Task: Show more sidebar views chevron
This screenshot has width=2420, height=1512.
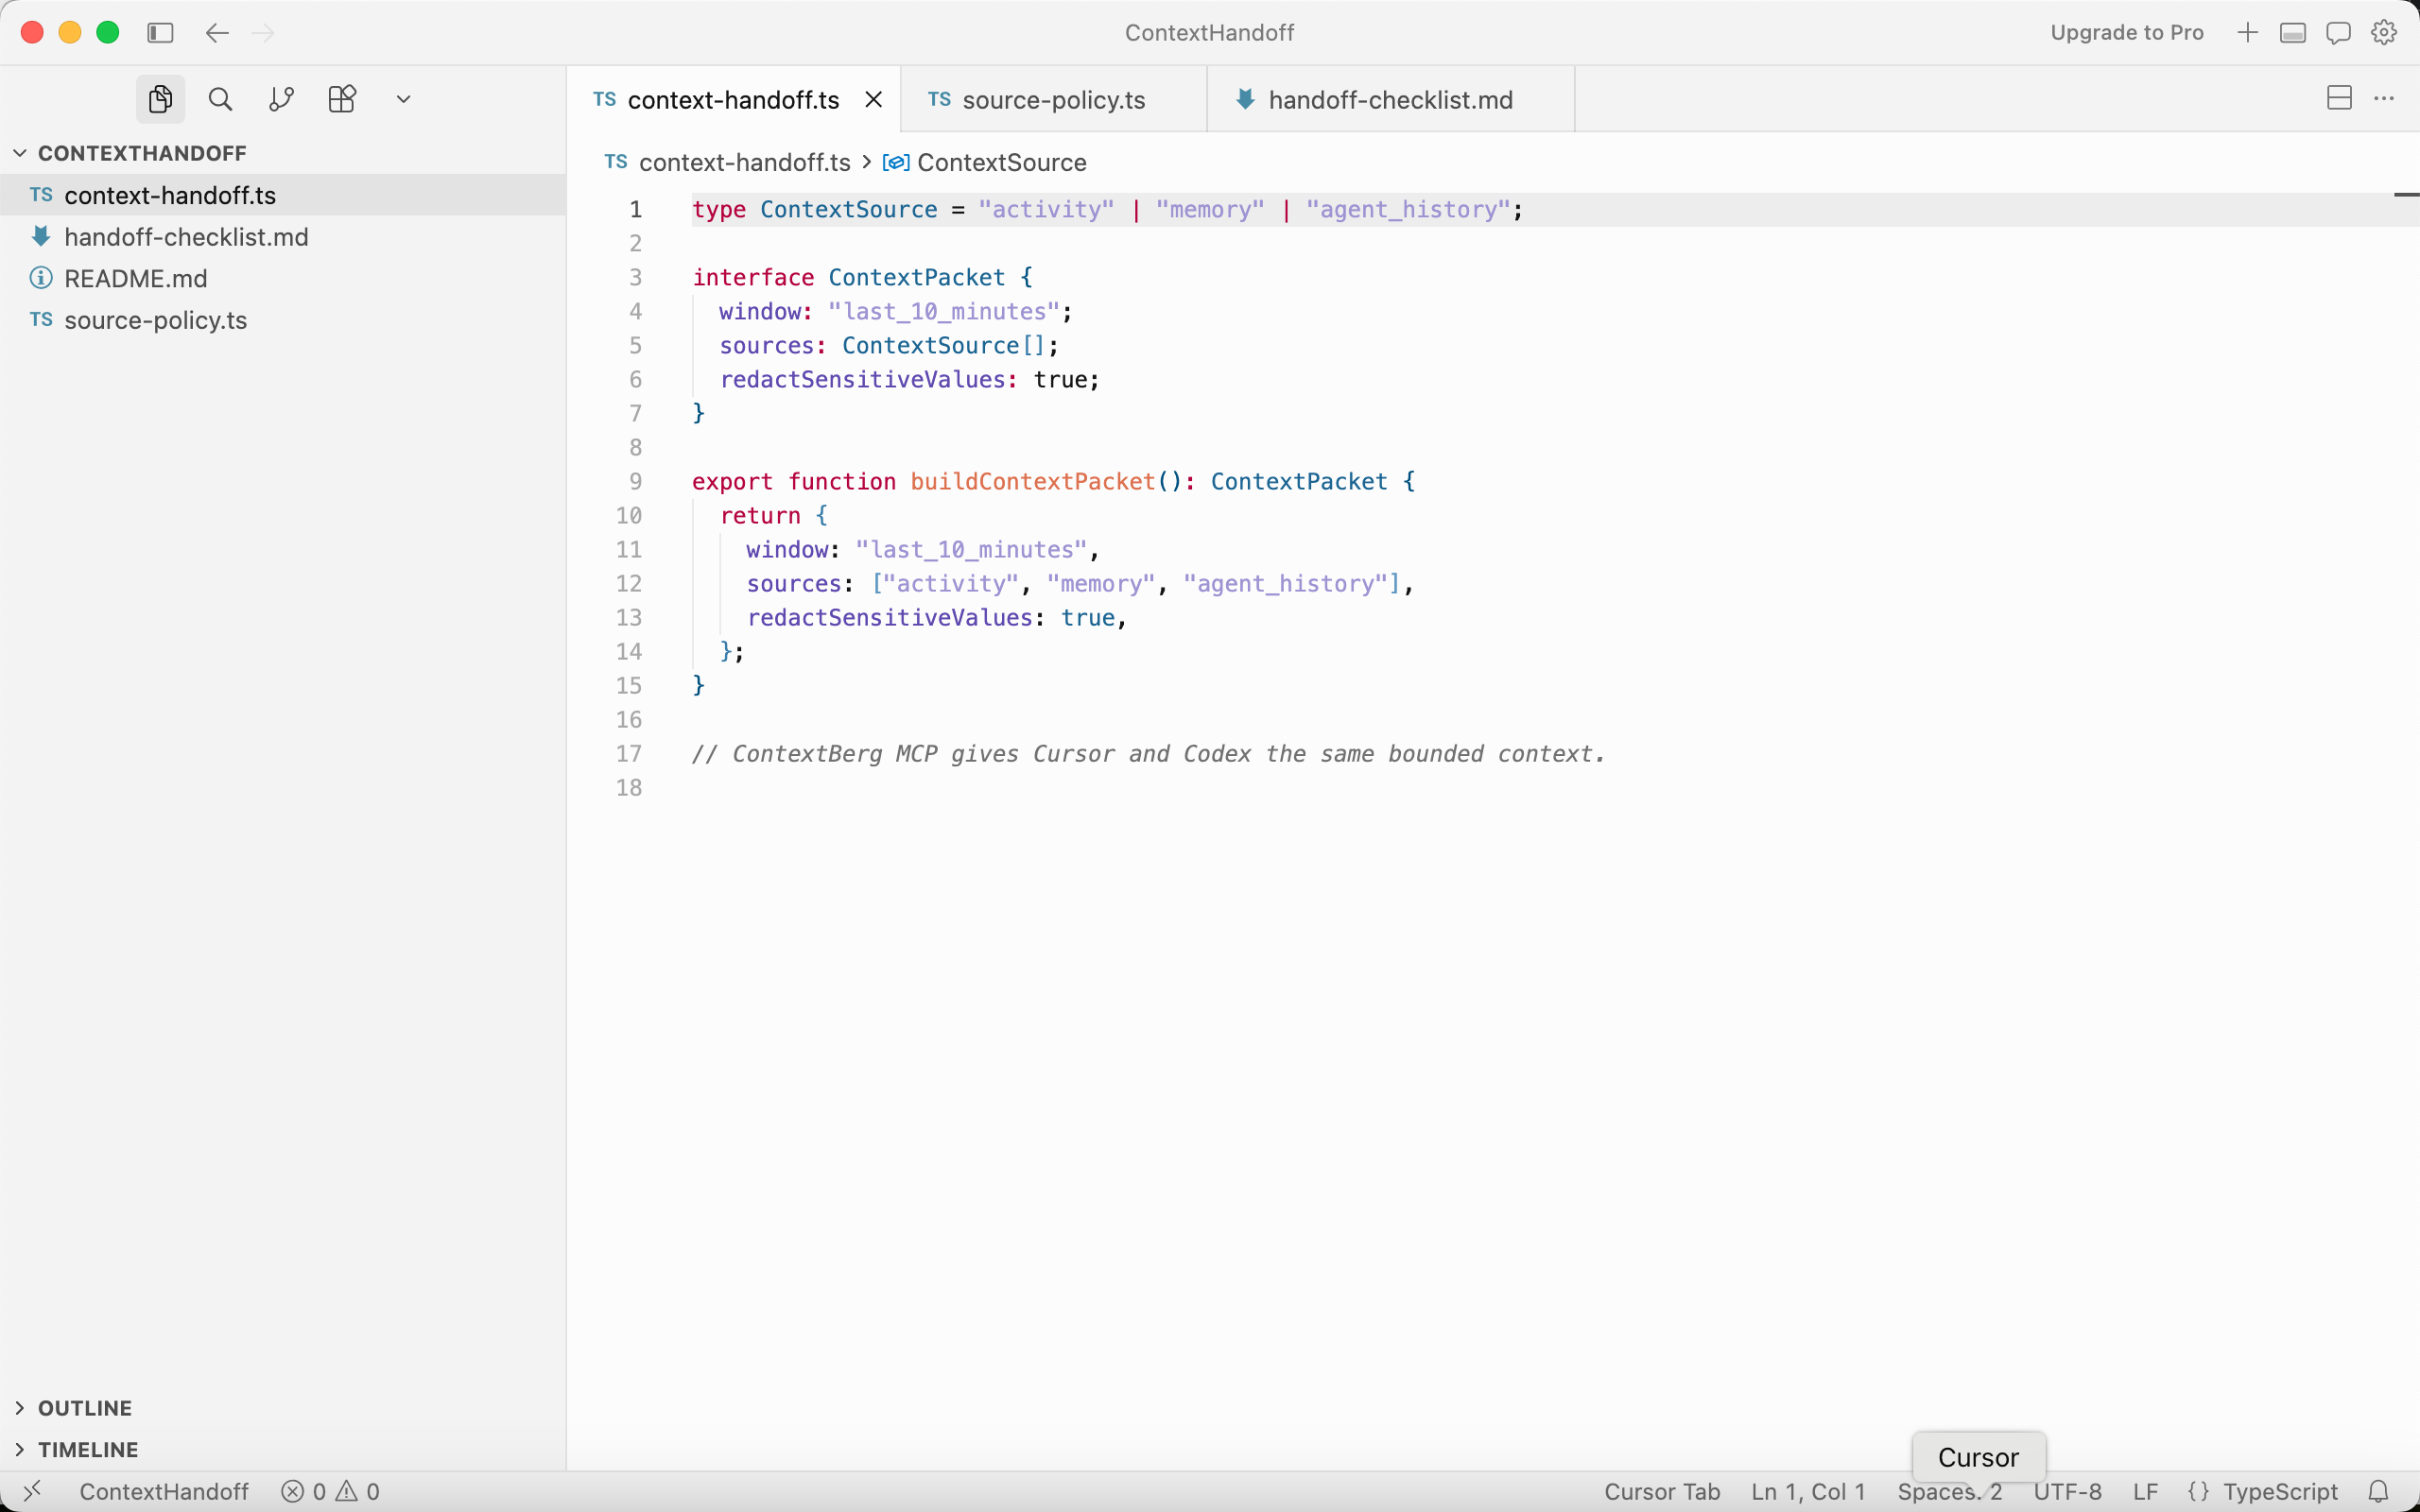Action: click(x=403, y=99)
